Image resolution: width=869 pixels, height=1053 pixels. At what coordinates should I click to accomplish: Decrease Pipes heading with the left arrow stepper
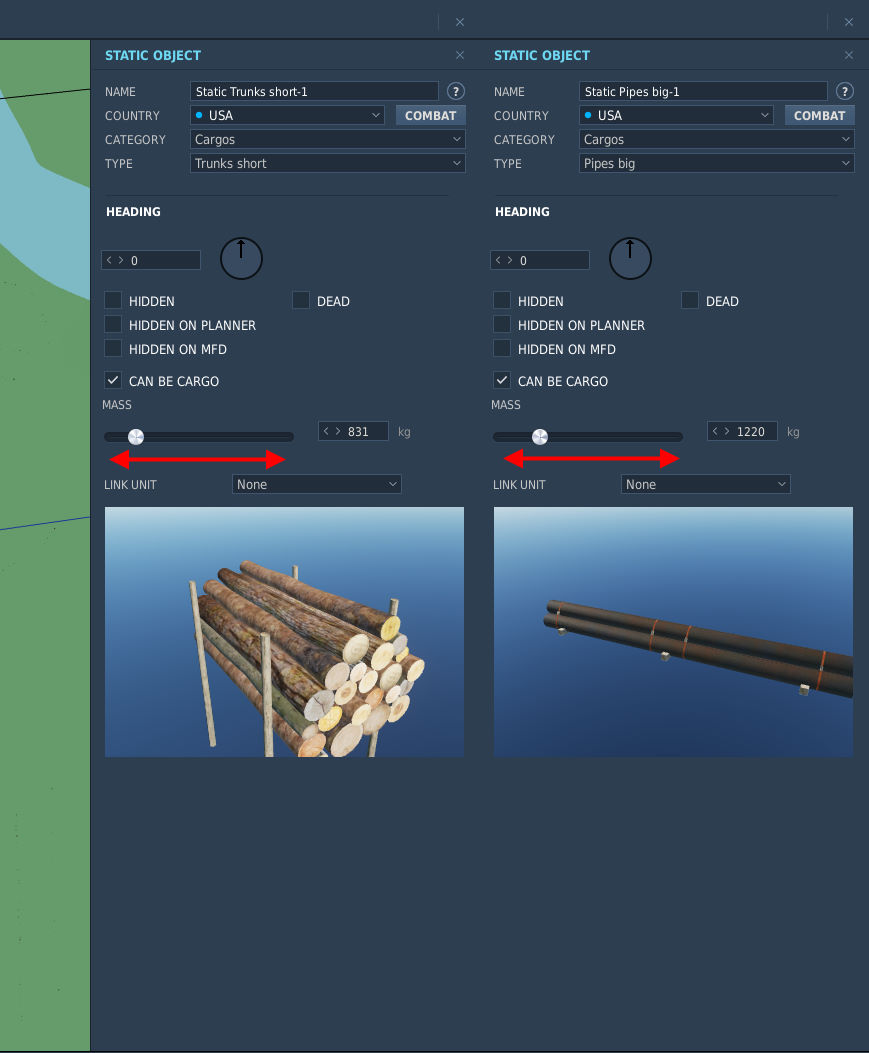(497, 260)
